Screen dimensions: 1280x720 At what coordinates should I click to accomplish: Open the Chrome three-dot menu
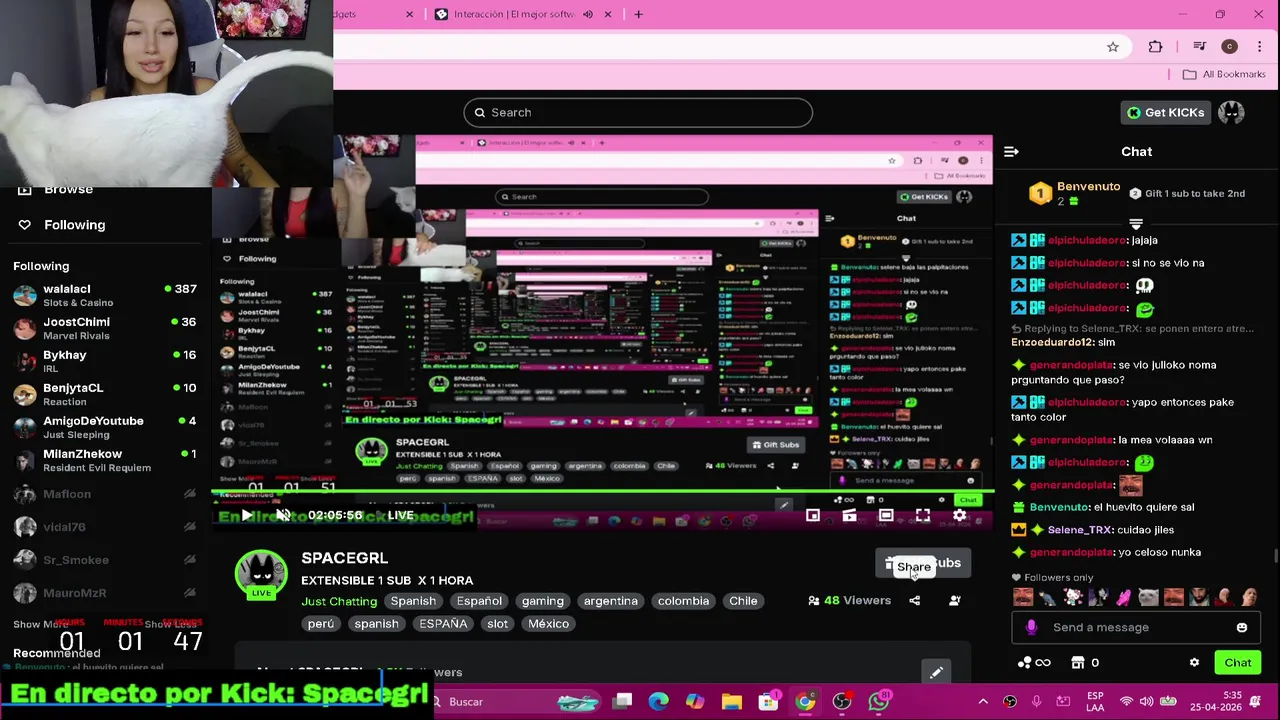coord(1259,46)
